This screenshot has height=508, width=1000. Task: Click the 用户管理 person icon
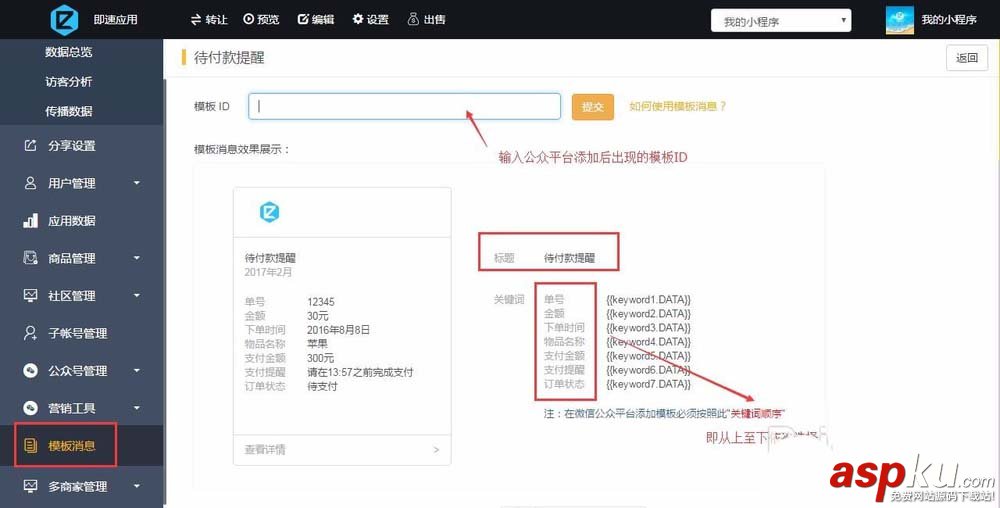pos(30,183)
